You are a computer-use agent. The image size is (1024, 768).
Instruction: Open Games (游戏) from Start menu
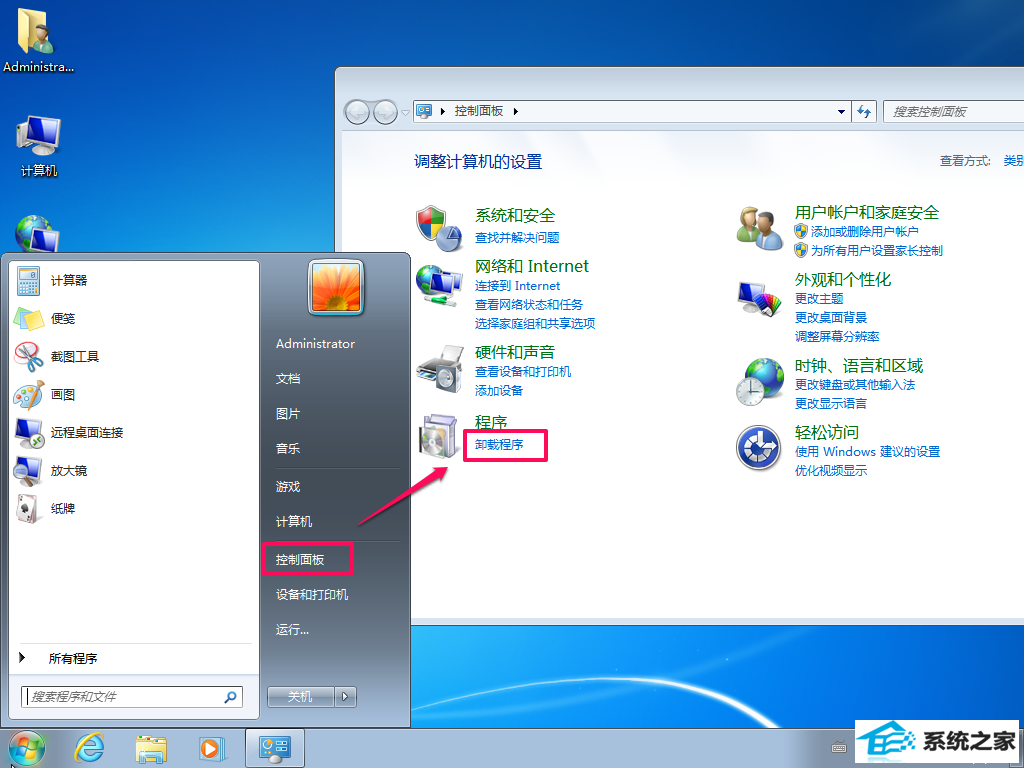coord(288,487)
